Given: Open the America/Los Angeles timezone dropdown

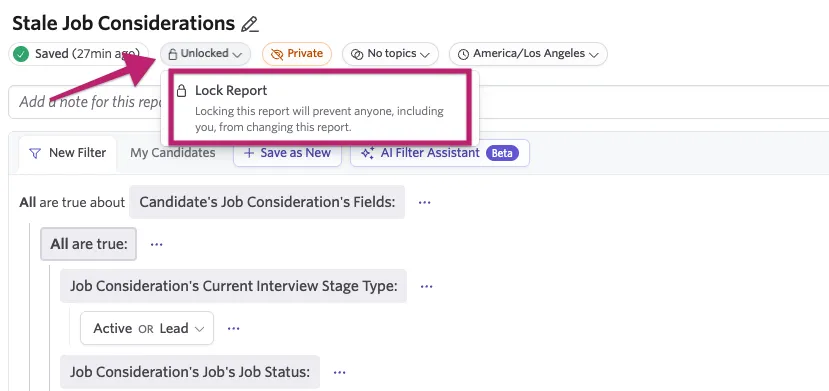Looking at the screenshot, I should coord(528,54).
